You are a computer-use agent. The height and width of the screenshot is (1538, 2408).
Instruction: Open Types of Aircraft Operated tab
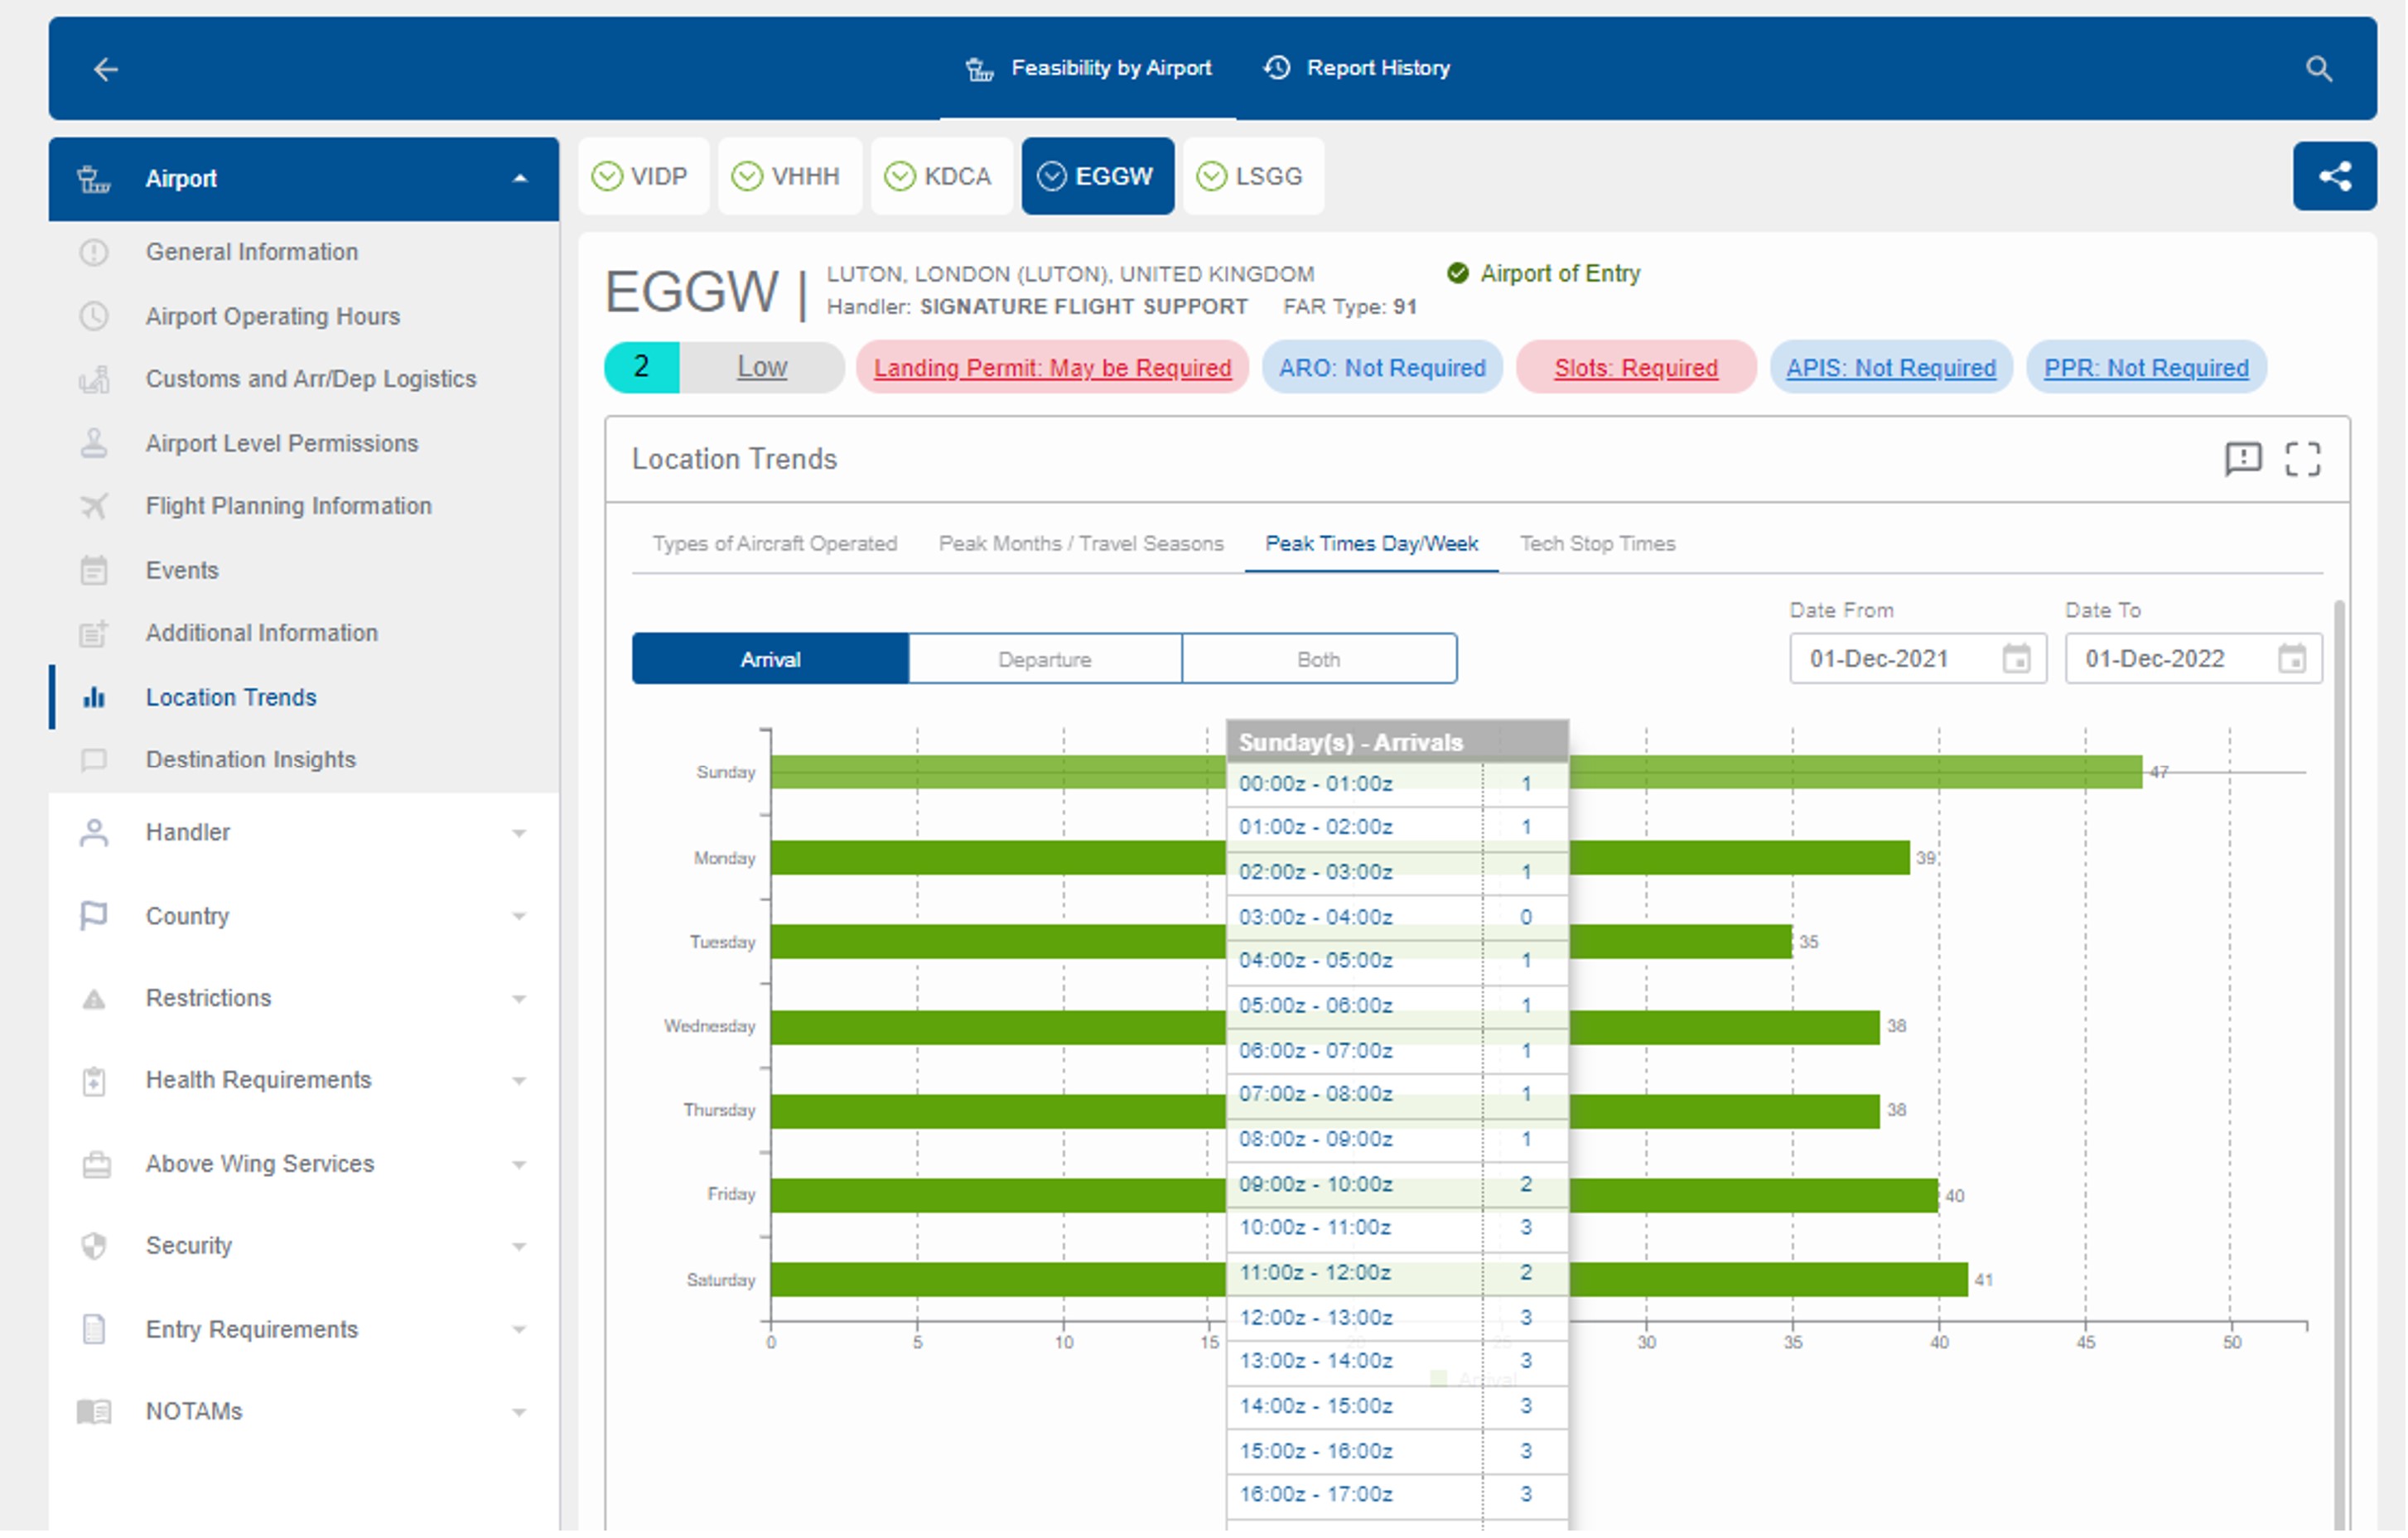tap(775, 544)
